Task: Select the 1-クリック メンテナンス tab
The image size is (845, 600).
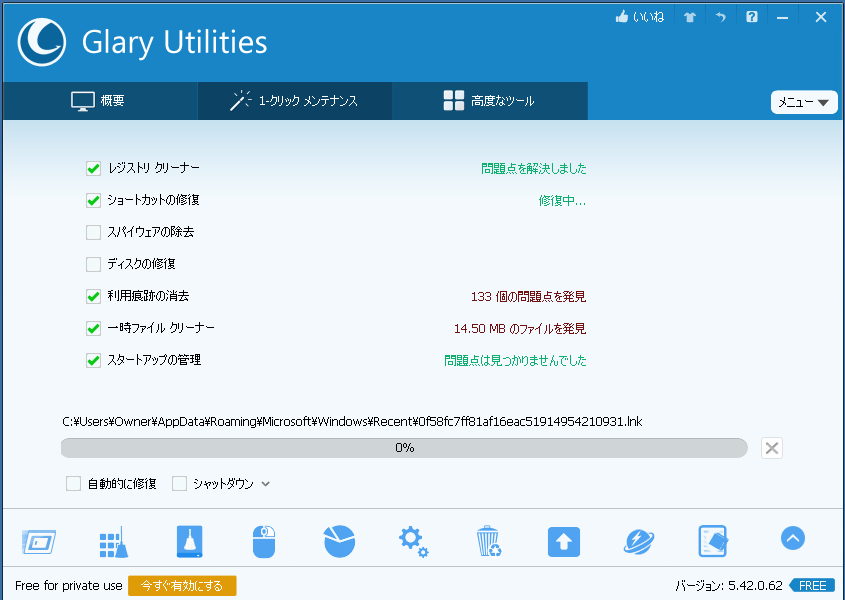Action: point(295,101)
